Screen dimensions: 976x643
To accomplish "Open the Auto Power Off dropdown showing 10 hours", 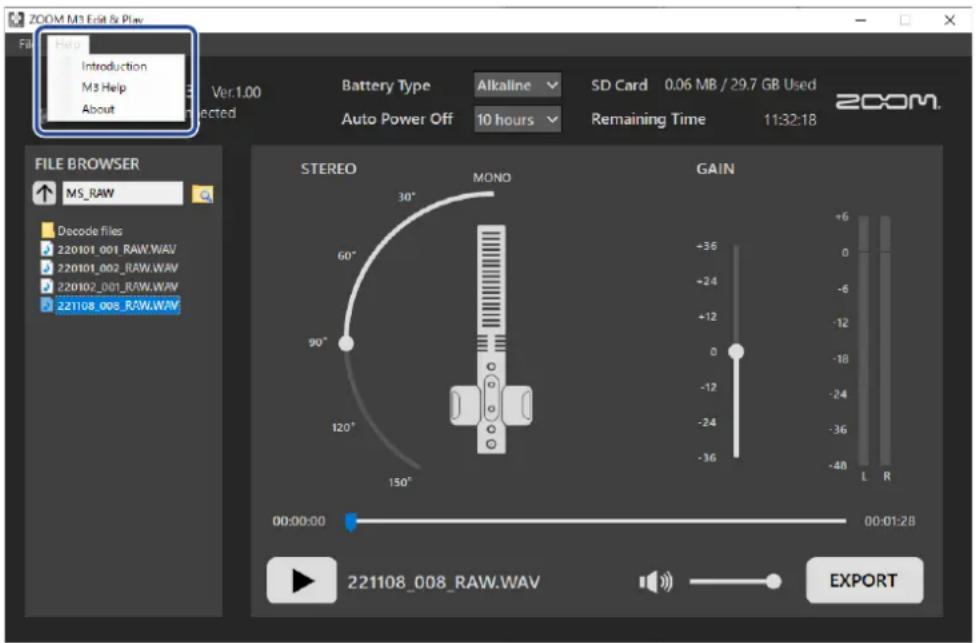I will 517,119.
